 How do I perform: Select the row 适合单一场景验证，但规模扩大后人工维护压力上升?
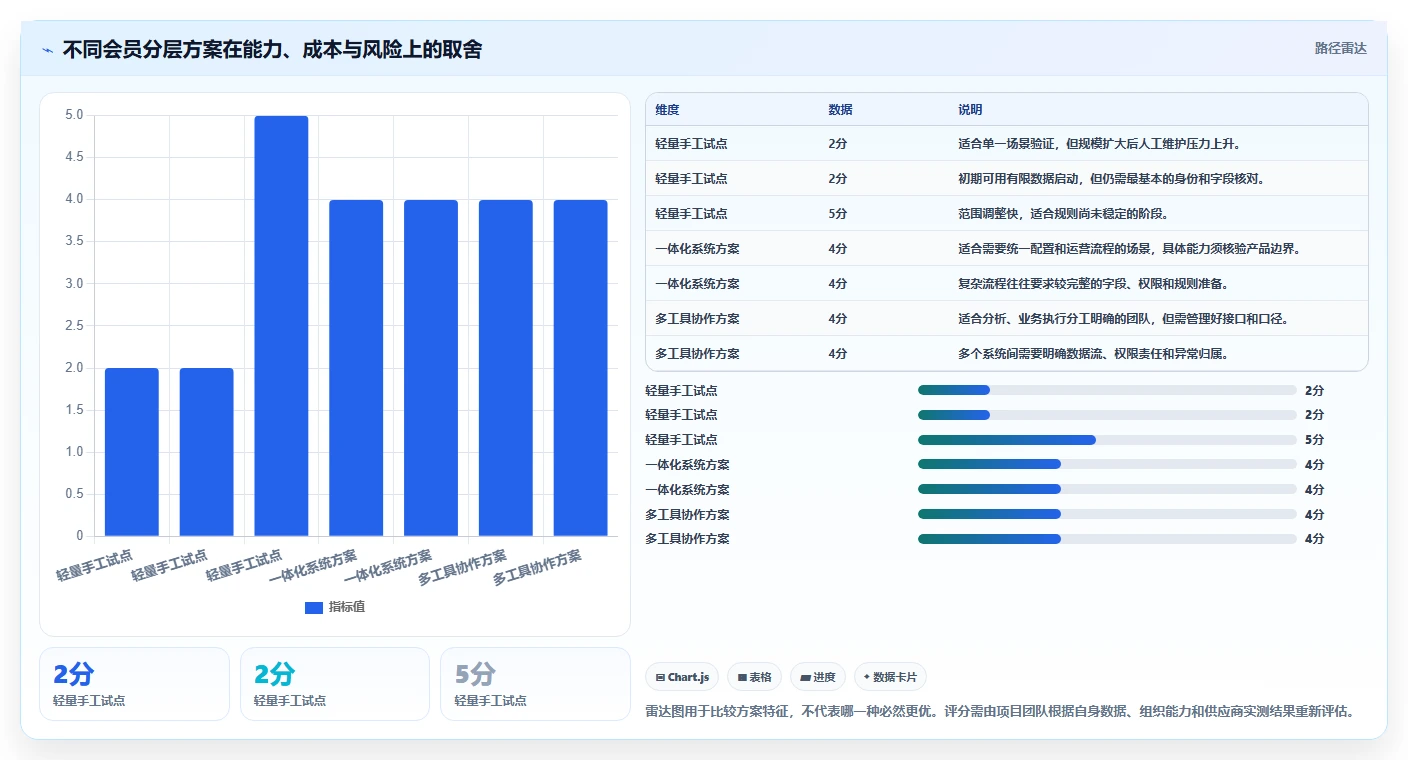click(x=1007, y=144)
